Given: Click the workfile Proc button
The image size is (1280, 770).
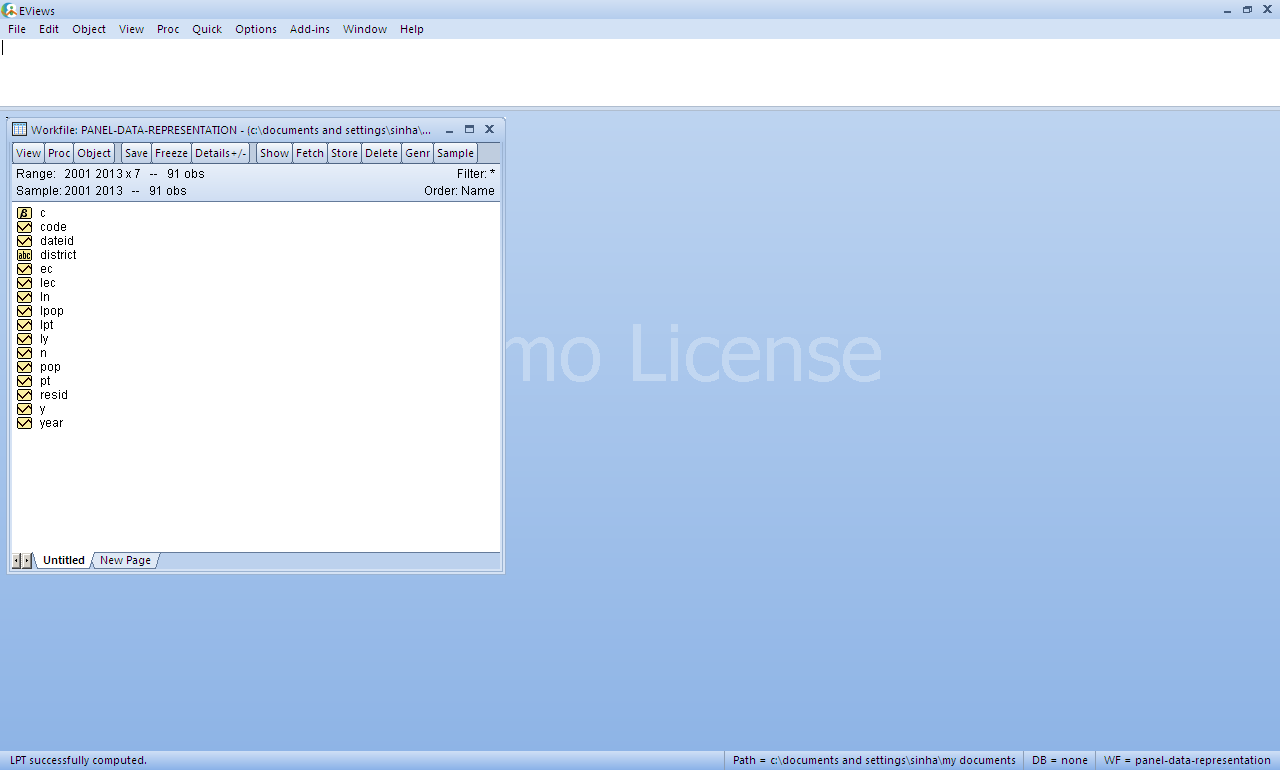Looking at the screenshot, I should point(59,153).
